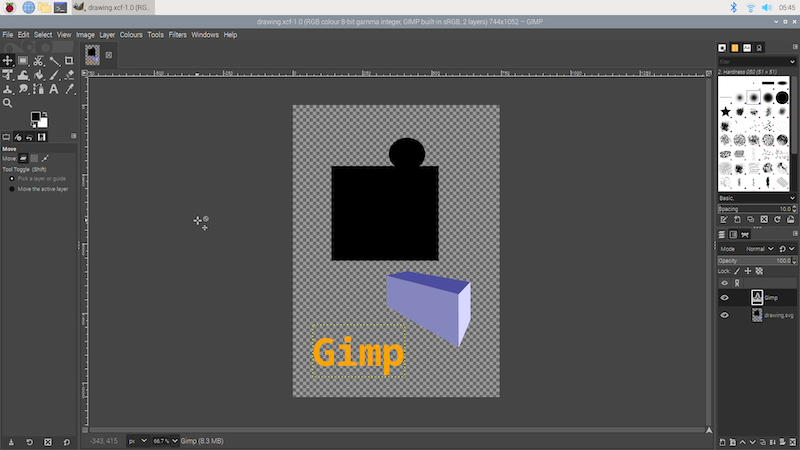Switch to Device Status tab

tap(18, 137)
